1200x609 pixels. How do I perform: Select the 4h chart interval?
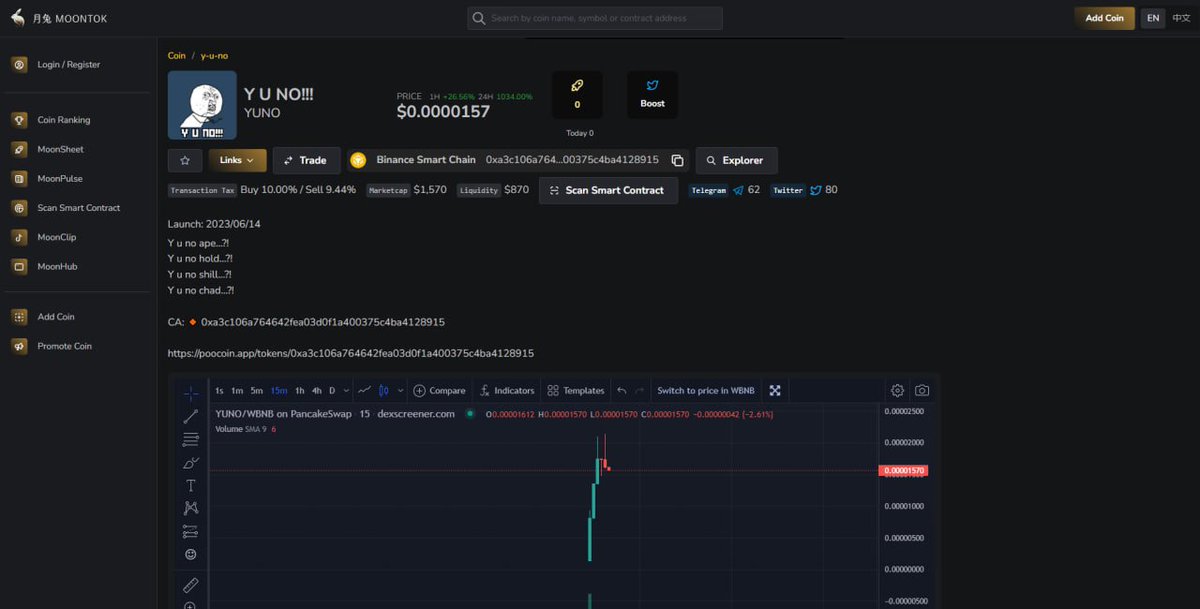click(316, 391)
